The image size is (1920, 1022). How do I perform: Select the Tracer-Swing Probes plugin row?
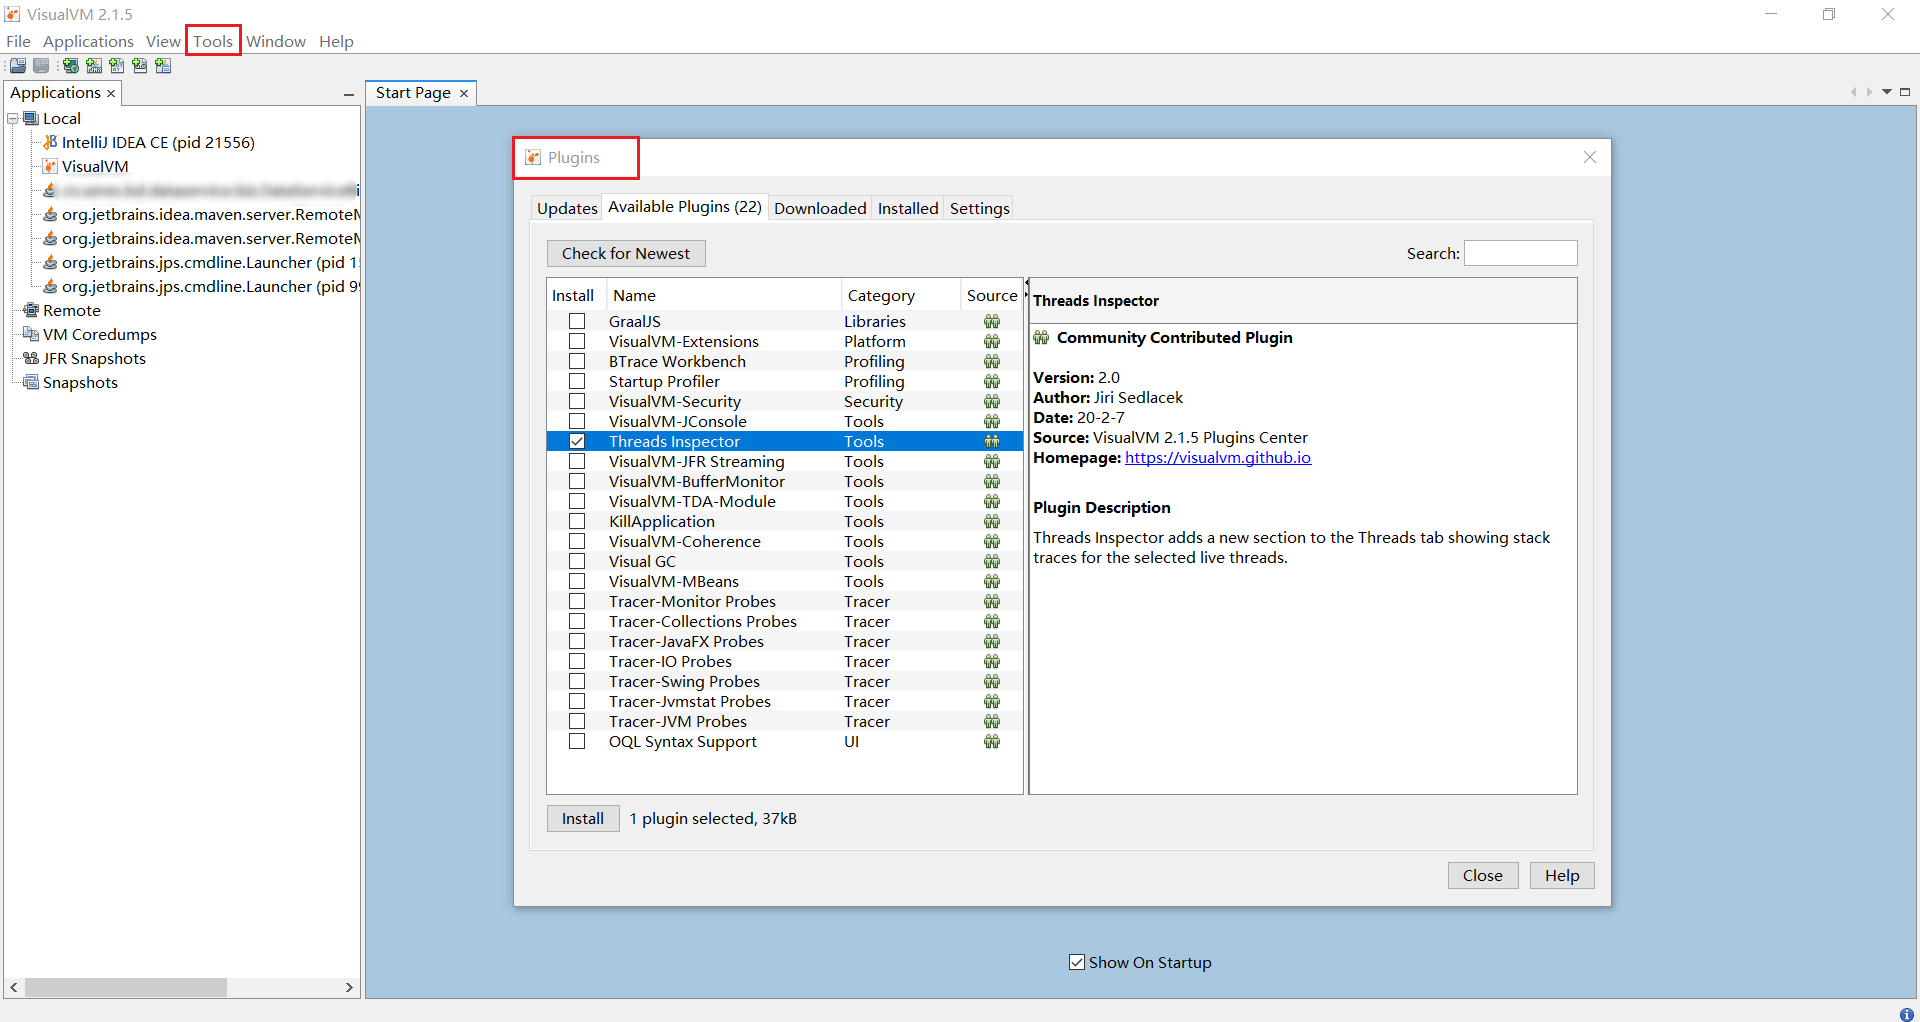[x=785, y=681]
